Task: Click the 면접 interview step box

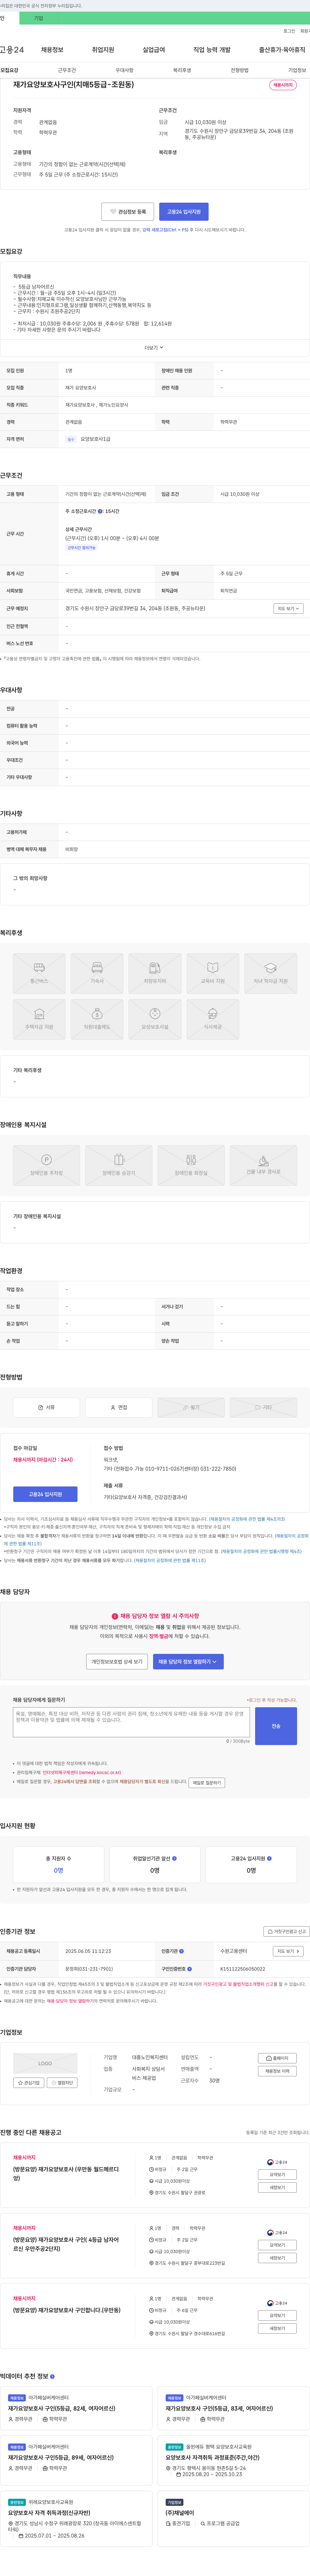Action: click(119, 1407)
